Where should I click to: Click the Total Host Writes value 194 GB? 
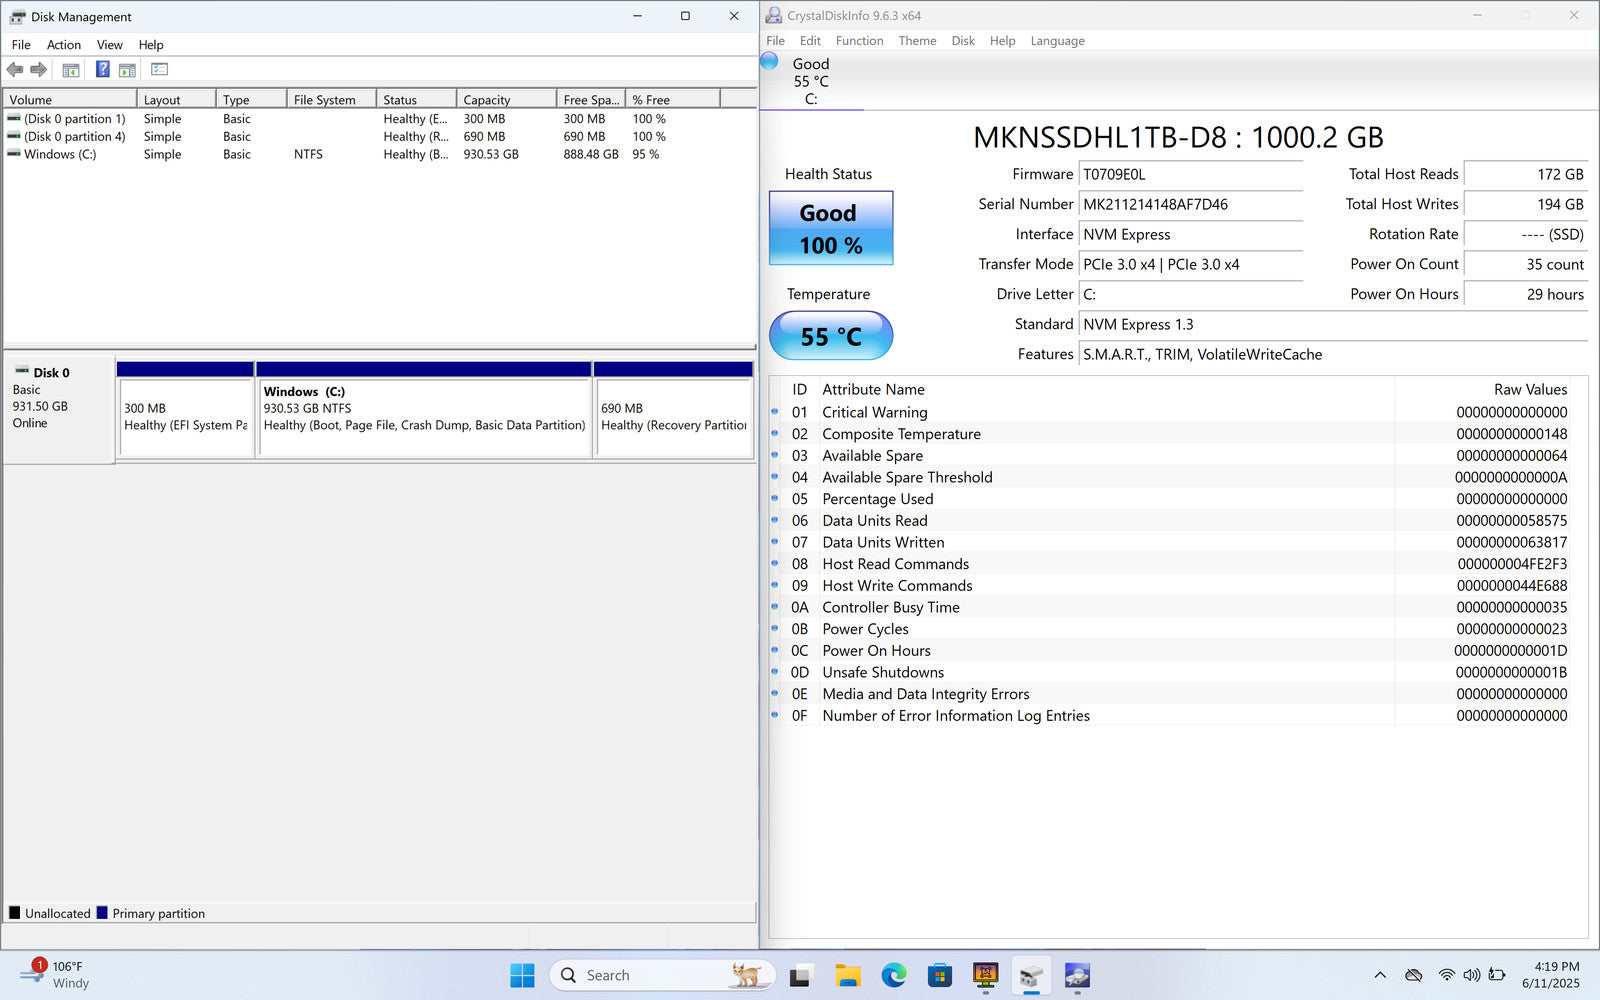[1526, 204]
